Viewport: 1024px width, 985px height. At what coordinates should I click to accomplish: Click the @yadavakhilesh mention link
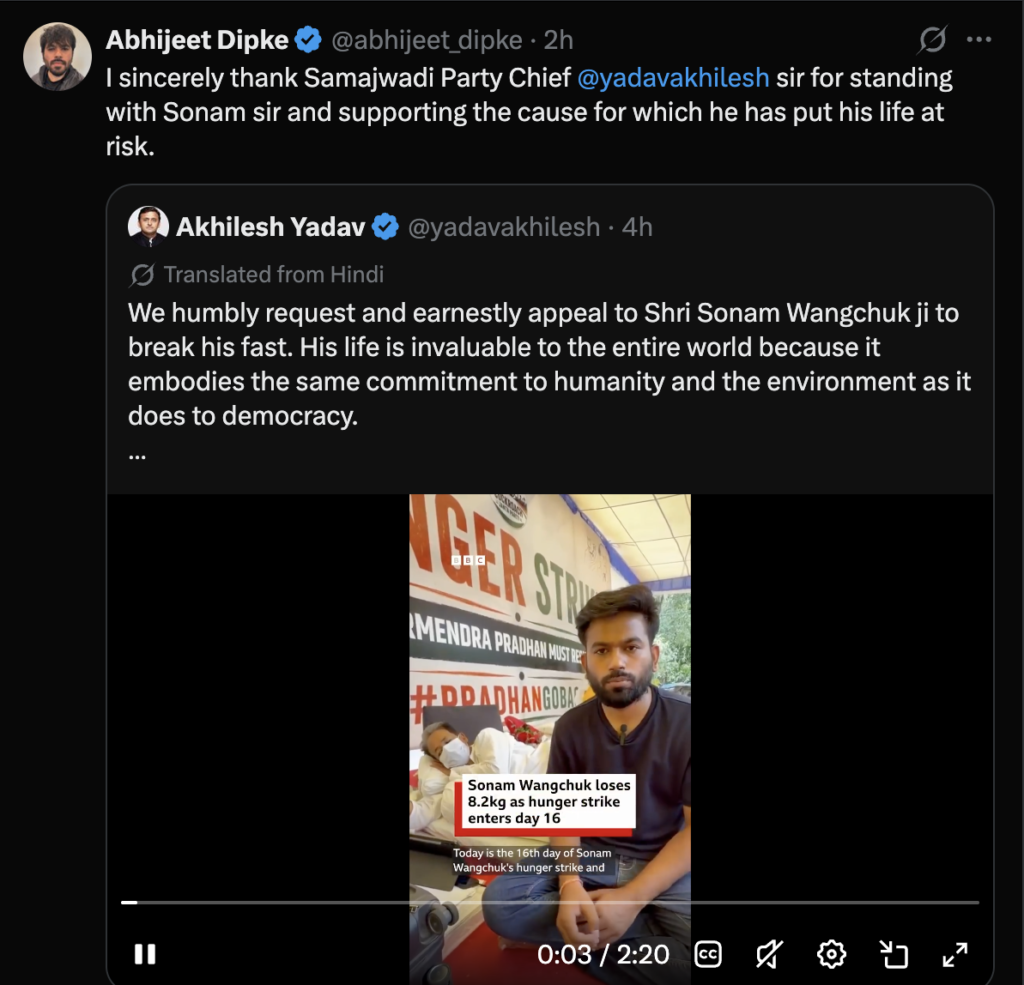click(x=673, y=78)
